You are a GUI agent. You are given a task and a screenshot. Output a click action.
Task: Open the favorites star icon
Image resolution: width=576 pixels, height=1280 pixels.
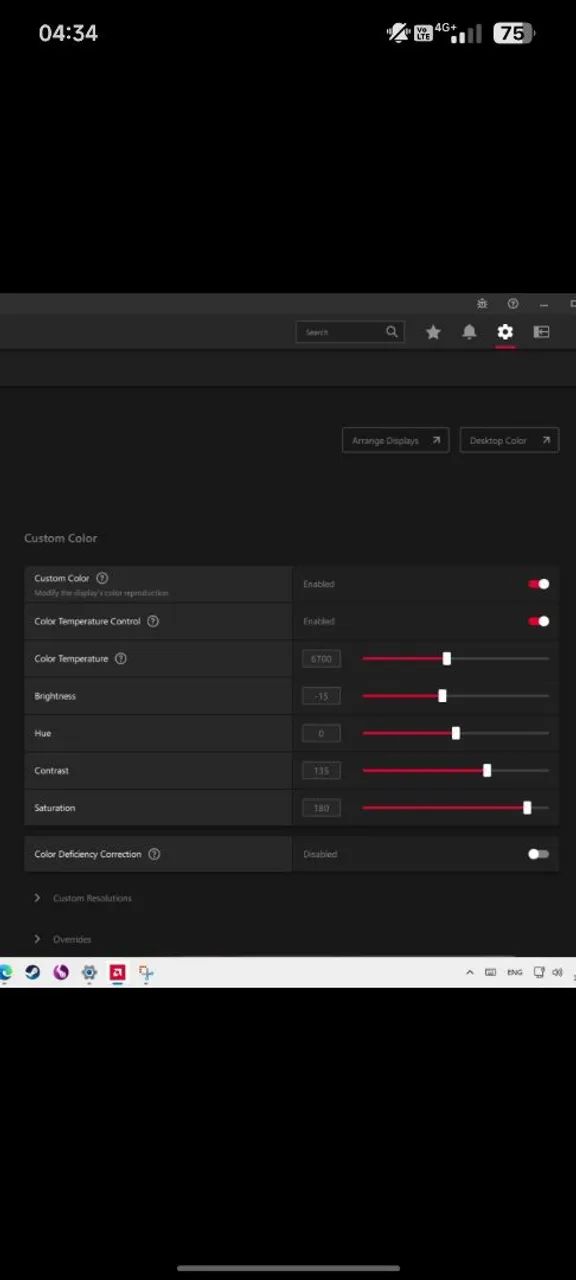[x=433, y=332]
